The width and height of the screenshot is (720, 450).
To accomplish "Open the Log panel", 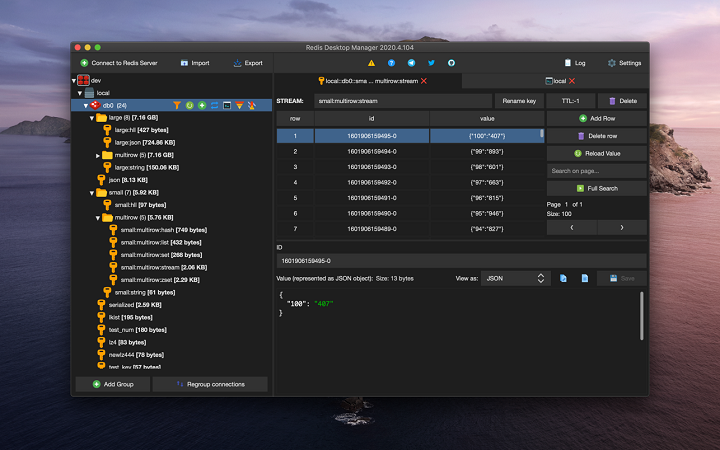I will pos(574,63).
